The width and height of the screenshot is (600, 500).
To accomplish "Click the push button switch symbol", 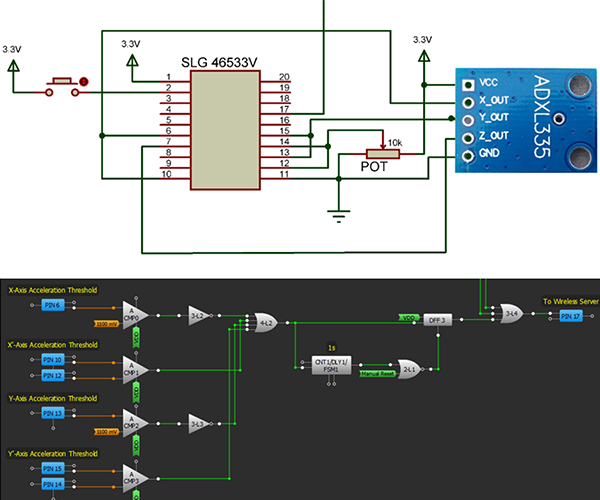I will point(62,87).
